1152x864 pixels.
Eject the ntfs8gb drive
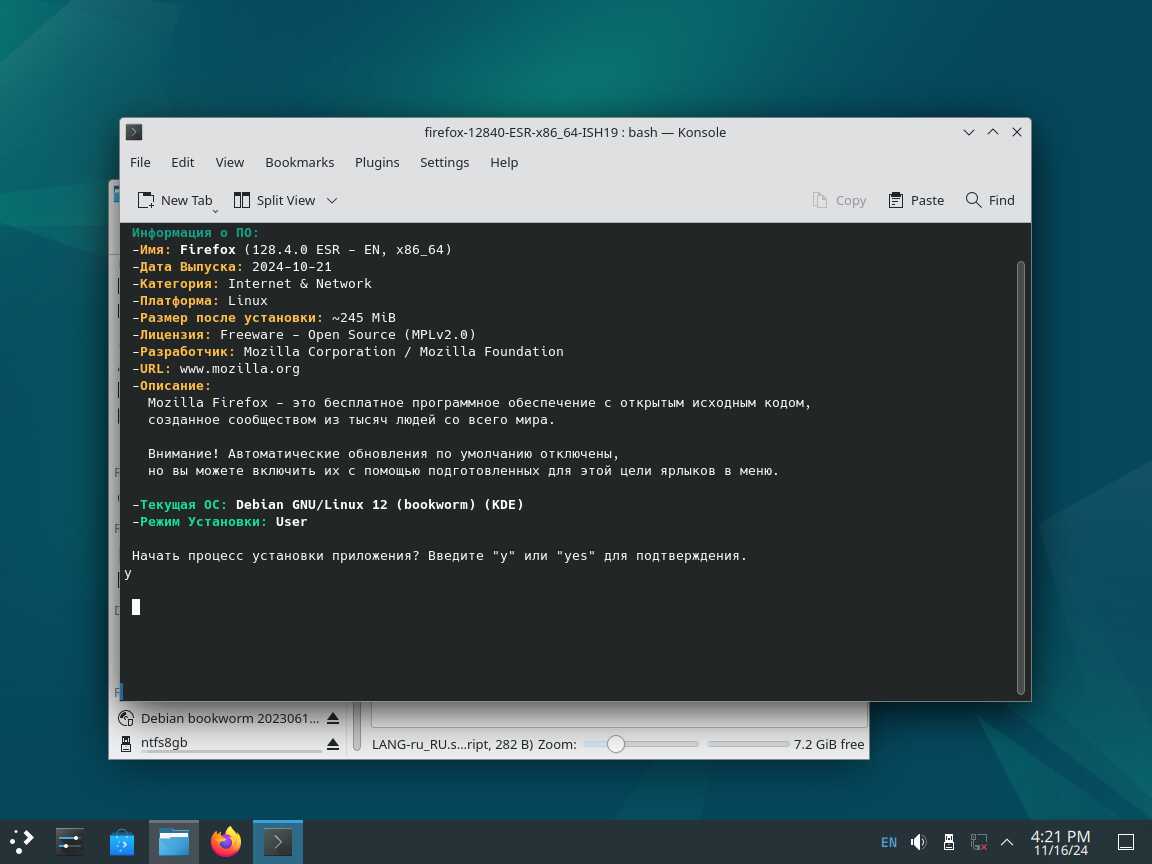coord(333,744)
